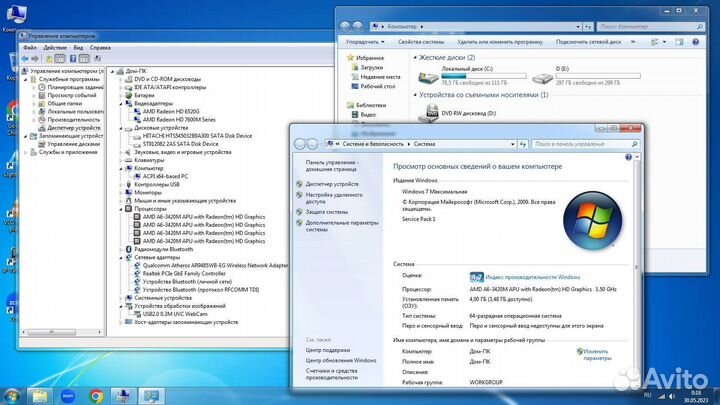Expand the Мониторы category
Image resolution: width=720 pixels, height=405 pixels.
pyautogui.click(x=121, y=192)
